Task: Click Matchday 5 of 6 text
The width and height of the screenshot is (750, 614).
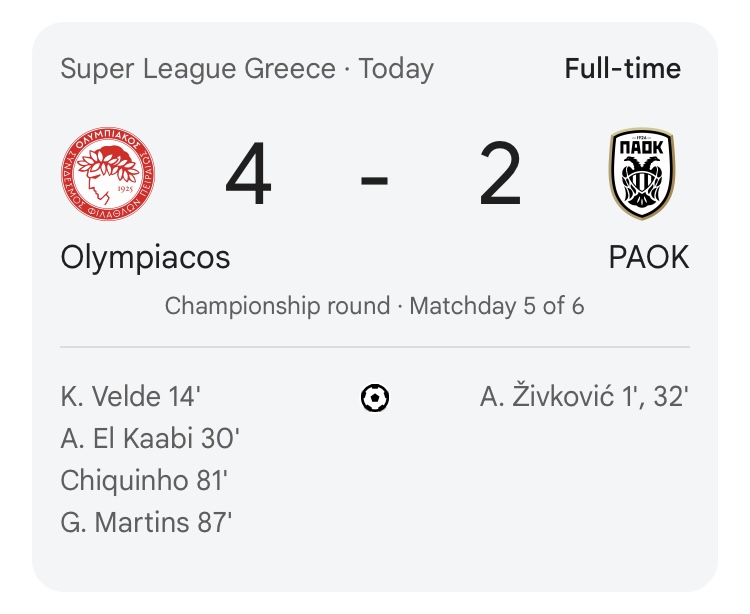Action: coord(497,305)
